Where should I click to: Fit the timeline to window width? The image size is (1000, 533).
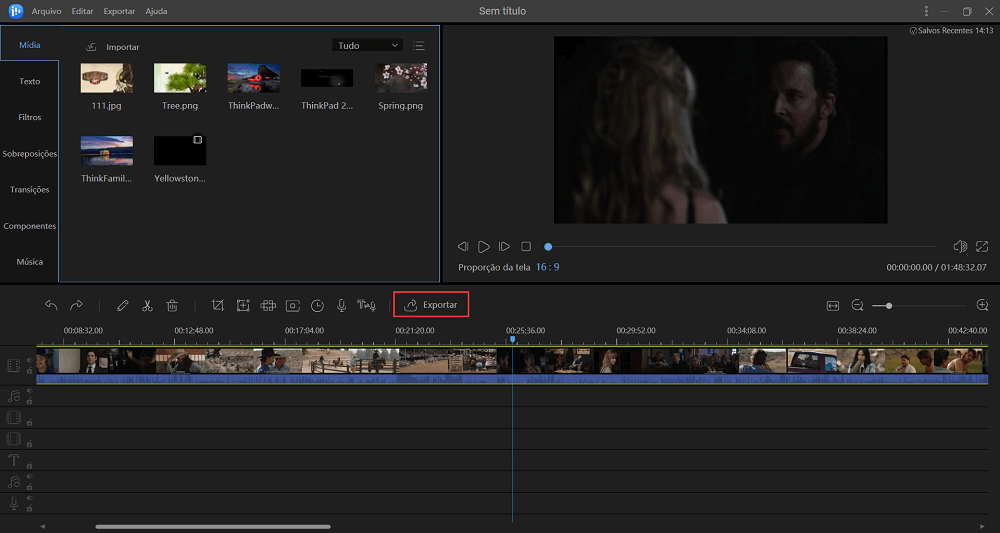pyautogui.click(x=833, y=305)
